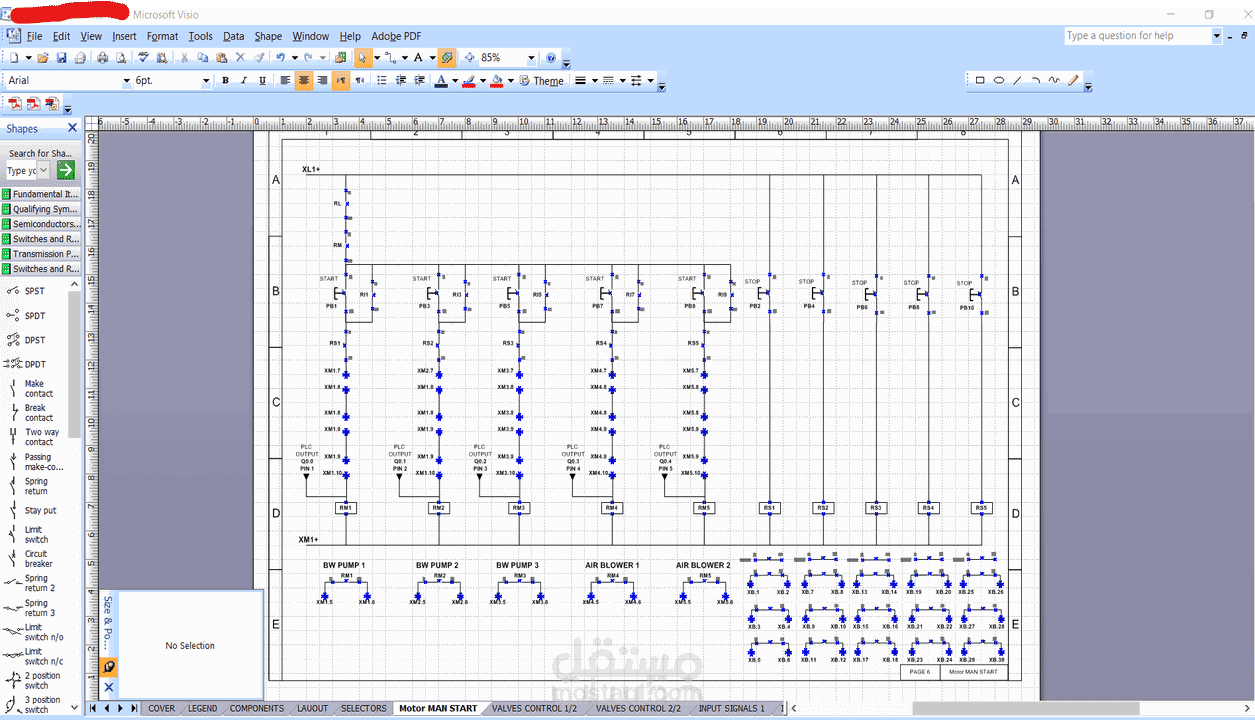Viewport: 1255px width, 720px height.
Task: Select the Line drawing tool
Action: [1017, 80]
